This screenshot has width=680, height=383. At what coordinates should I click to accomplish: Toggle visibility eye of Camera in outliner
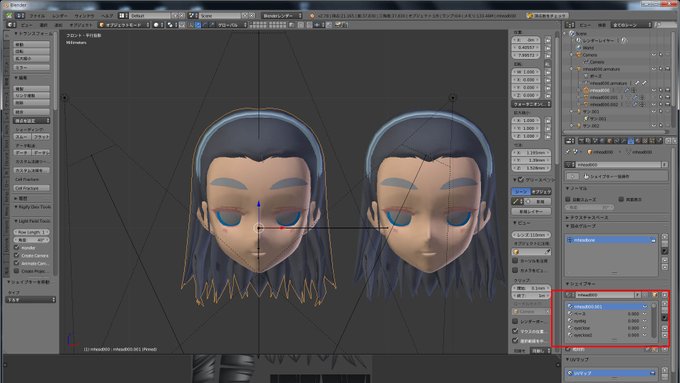click(x=654, y=55)
